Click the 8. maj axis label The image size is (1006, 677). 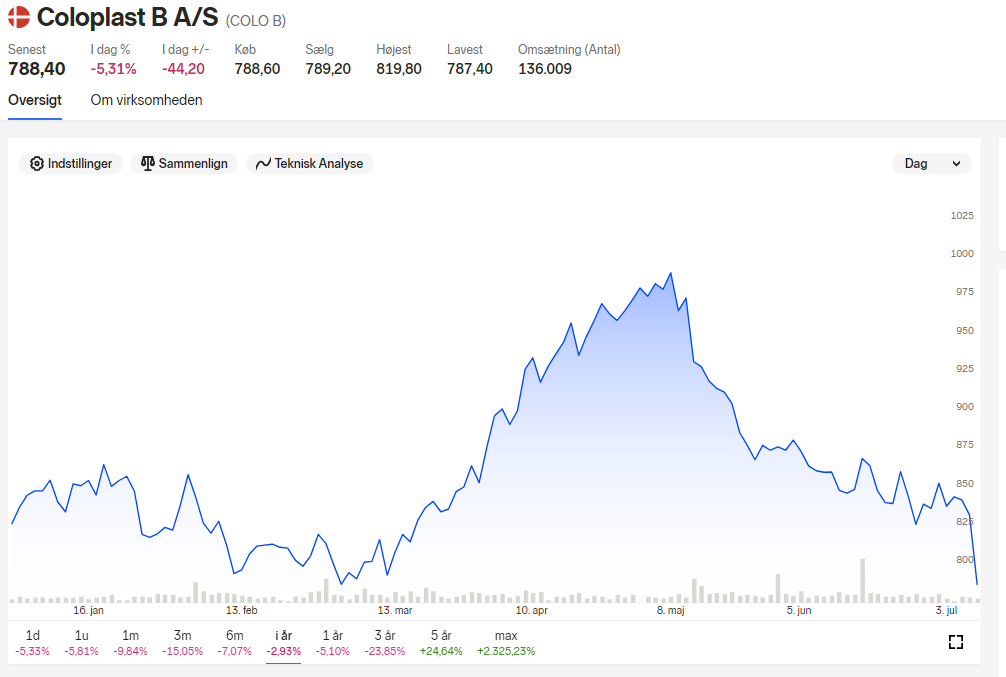tap(670, 610)
